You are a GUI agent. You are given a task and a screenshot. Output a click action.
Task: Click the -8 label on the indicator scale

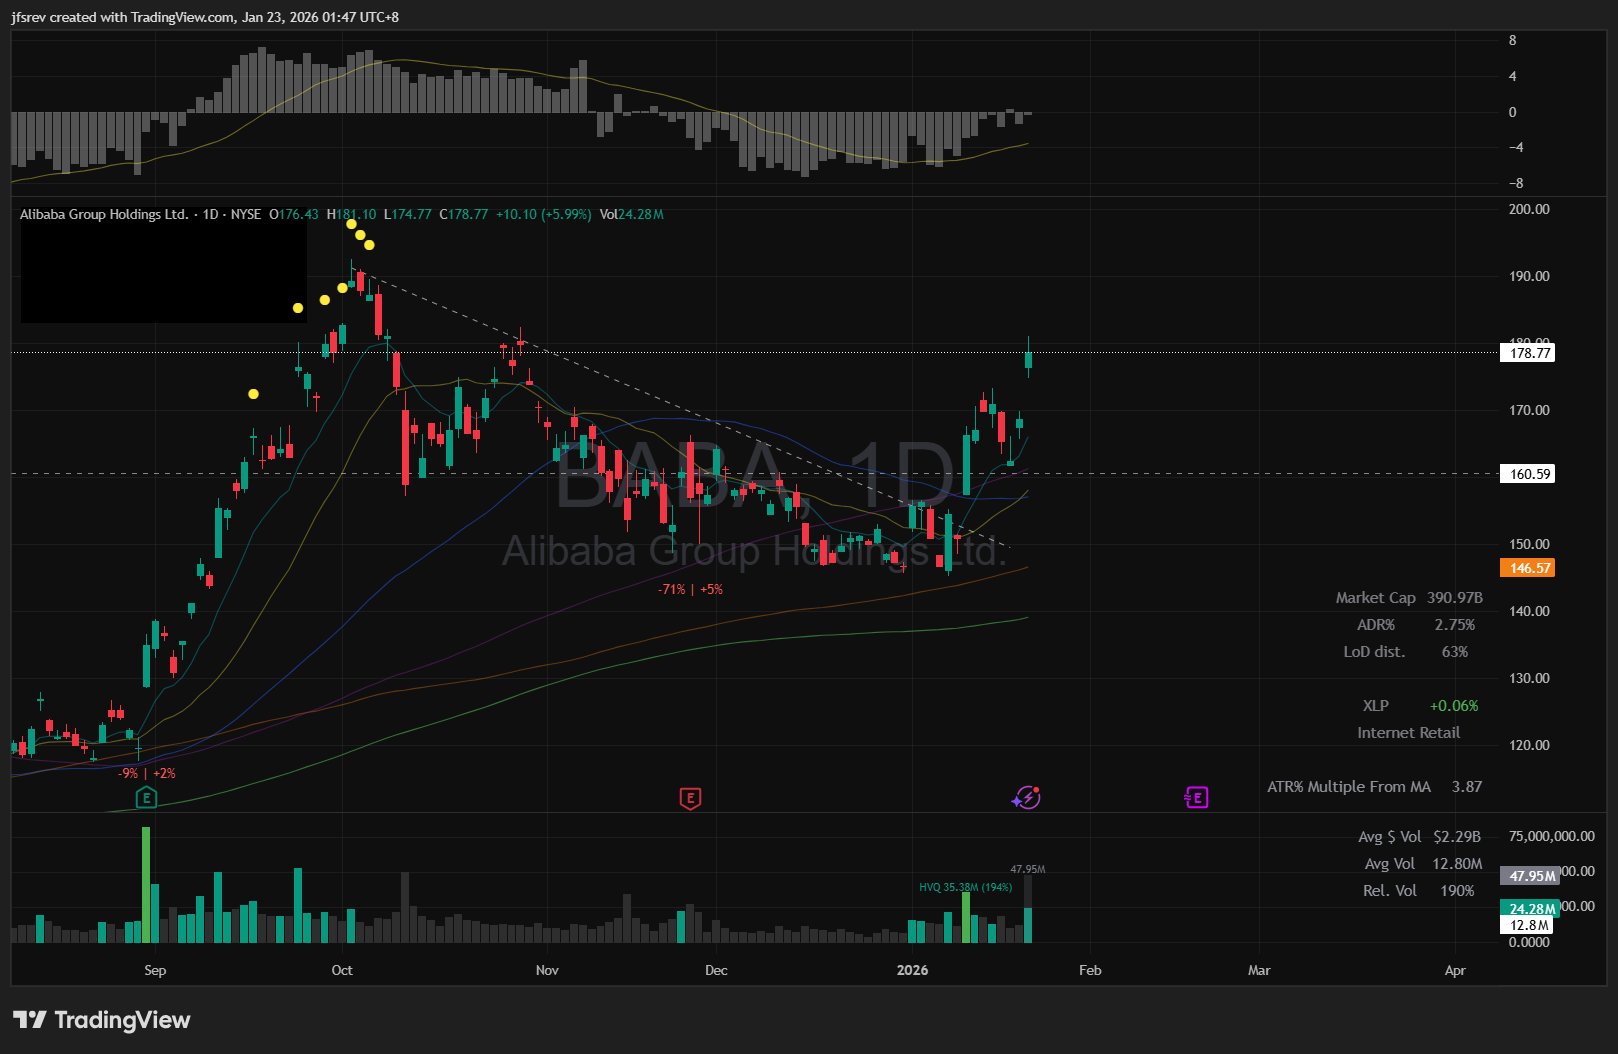click(x=1516, y=183)
